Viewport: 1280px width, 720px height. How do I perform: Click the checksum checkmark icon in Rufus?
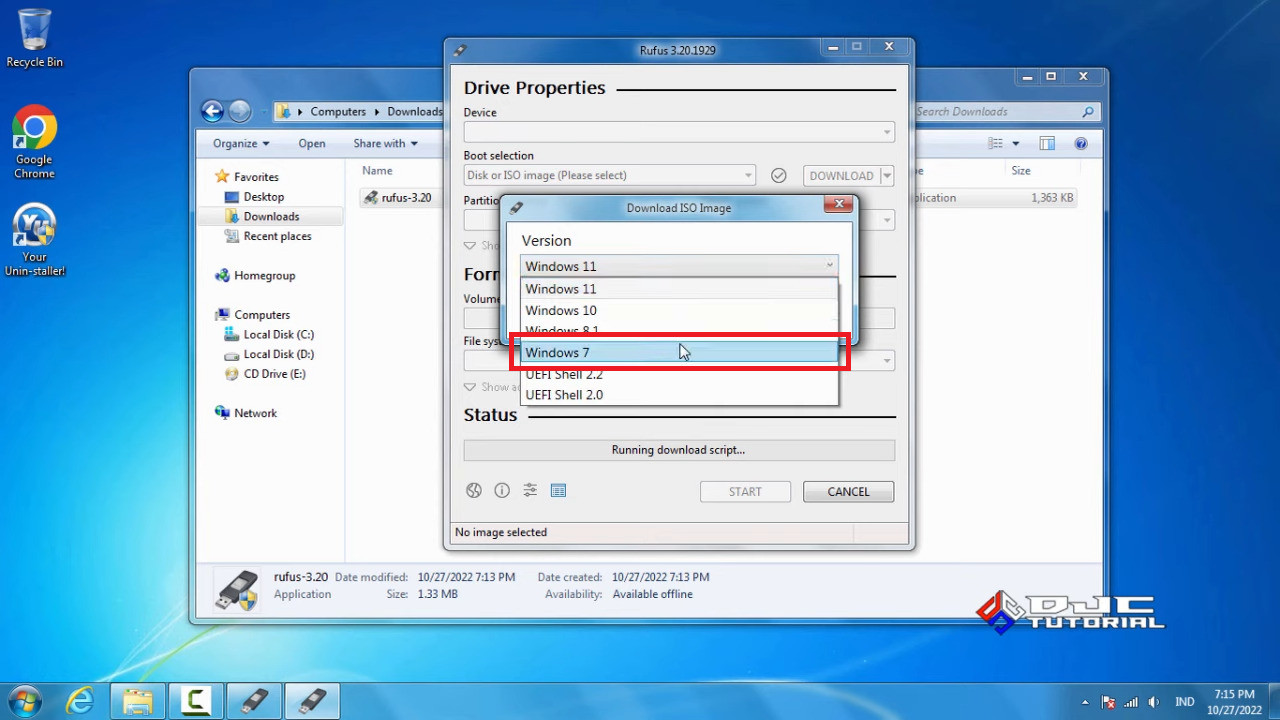tap(779, 175)
